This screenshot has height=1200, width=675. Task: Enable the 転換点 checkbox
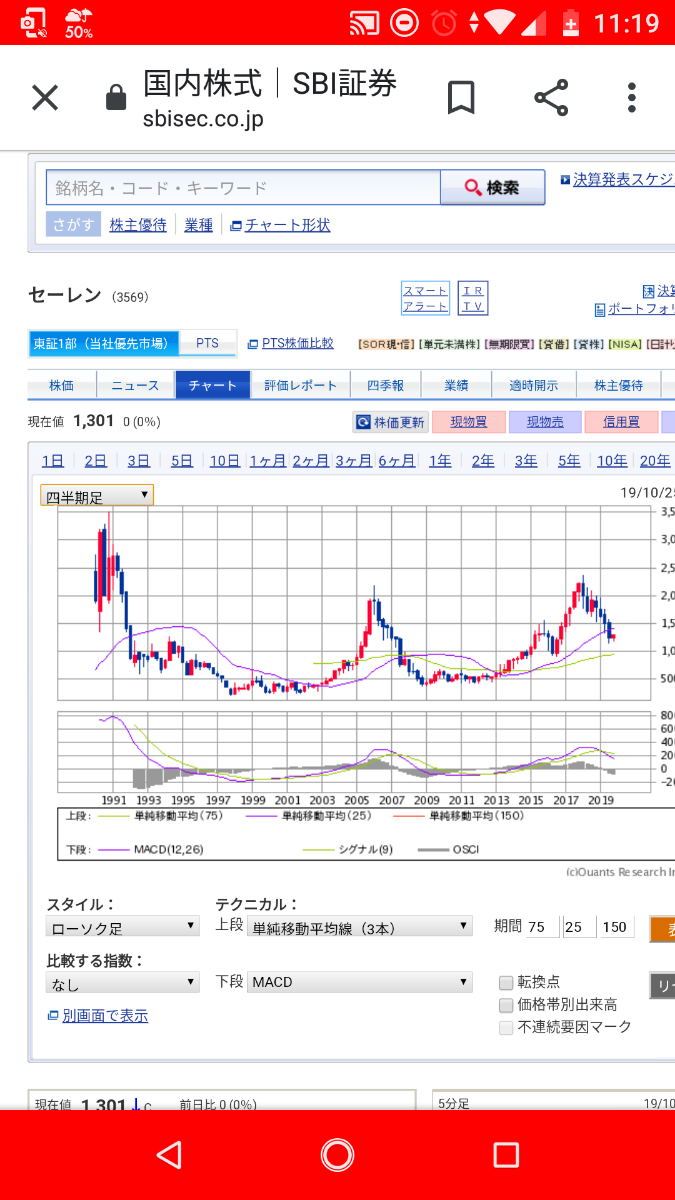click(507, 982)
